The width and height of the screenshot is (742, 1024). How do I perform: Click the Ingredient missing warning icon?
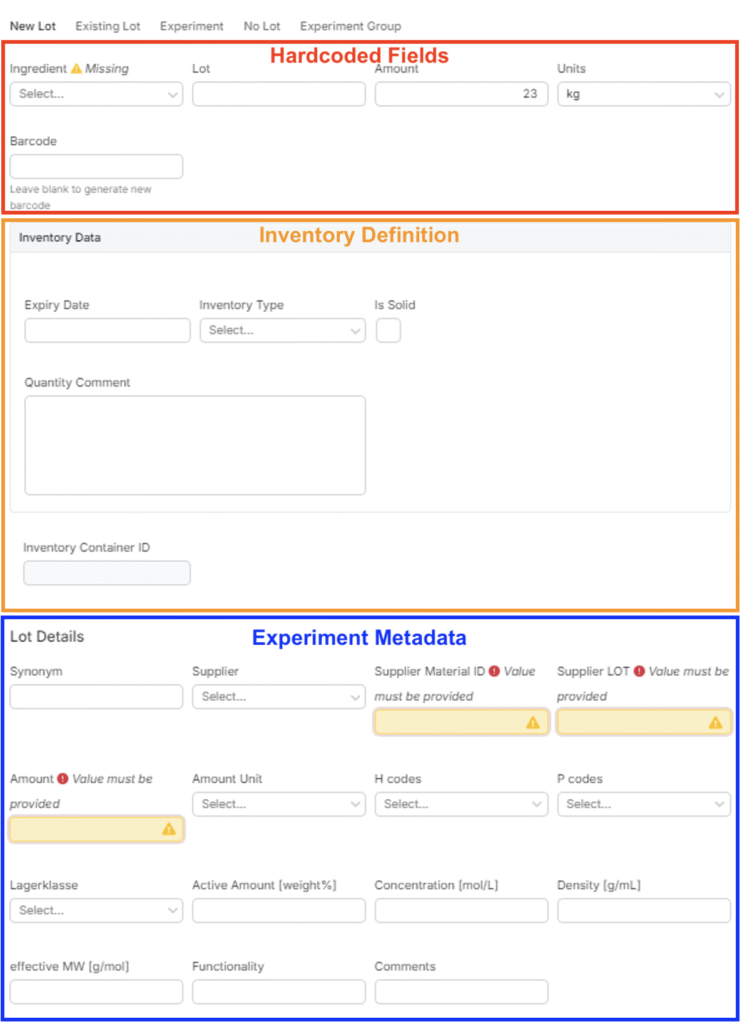pyautogui.click(x=76, y=69)
